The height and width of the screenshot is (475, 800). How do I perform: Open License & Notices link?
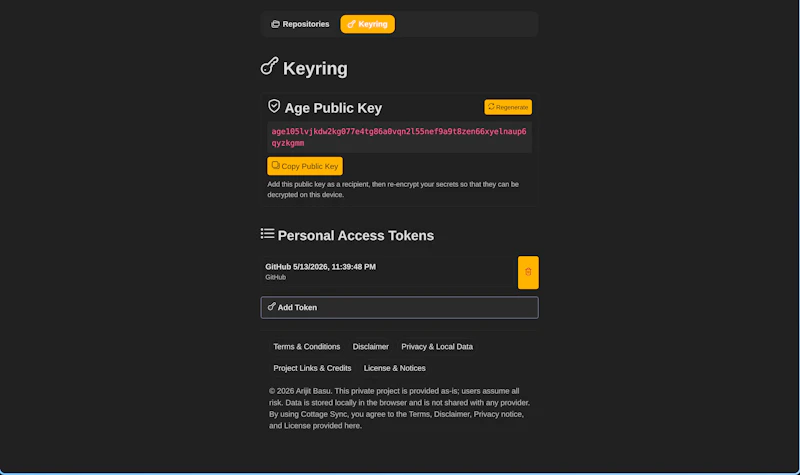pyautogui.click(x=394, y=368)
